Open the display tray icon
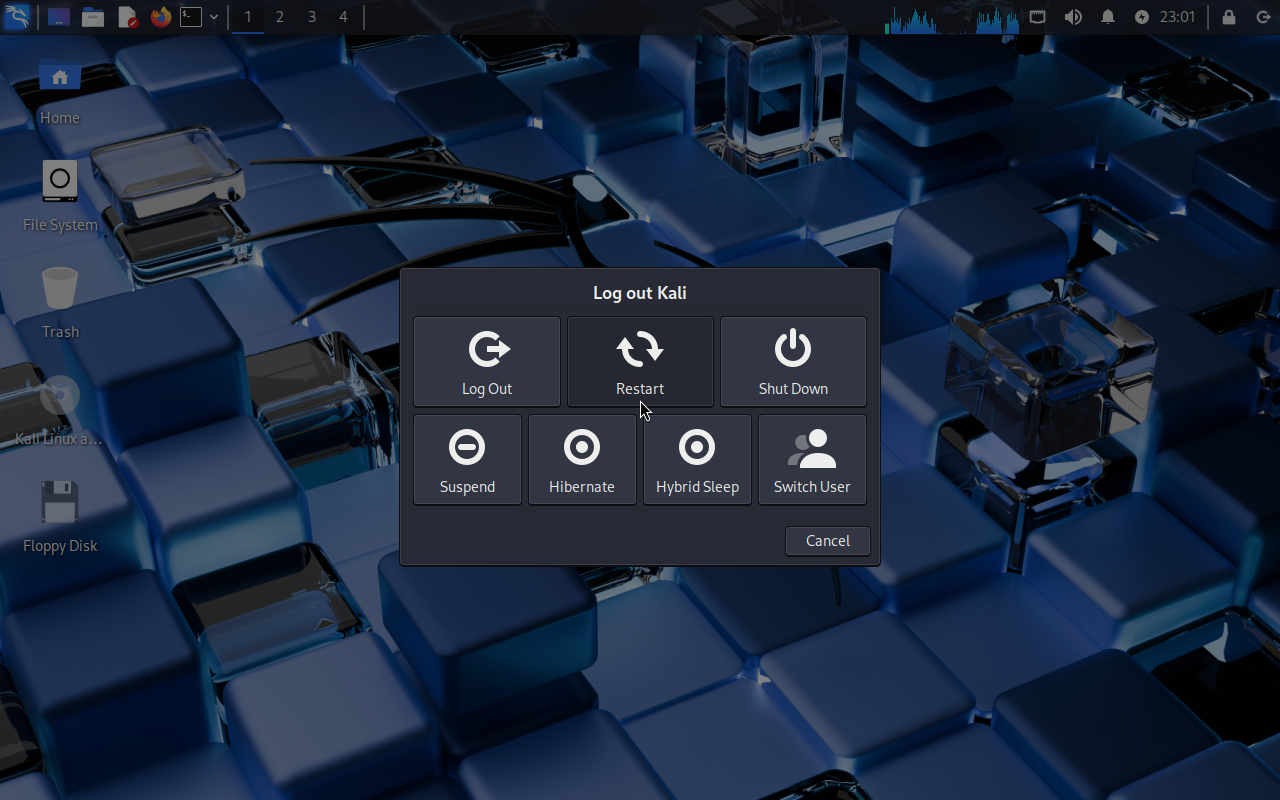The width and height of the screenshot is (1280, 800). click(1038, 17)
